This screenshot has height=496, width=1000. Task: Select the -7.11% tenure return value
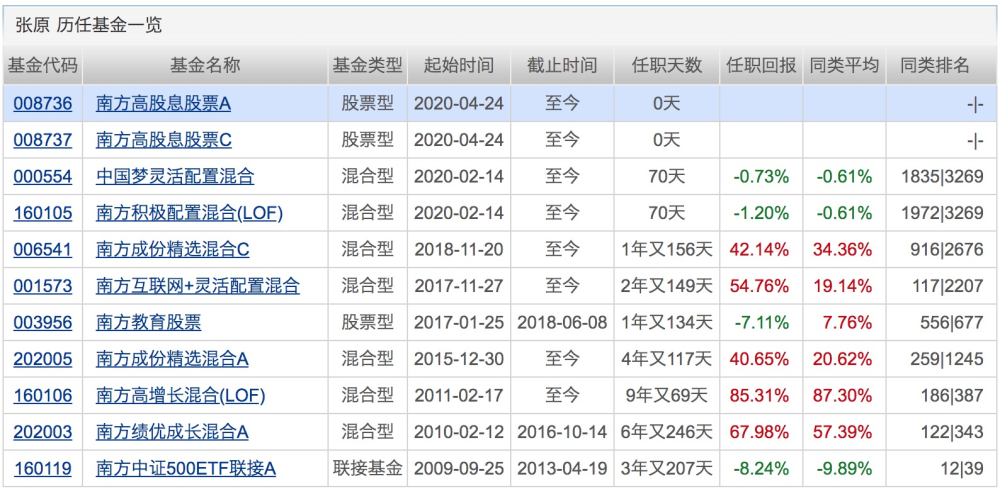(x=761, y=323)
